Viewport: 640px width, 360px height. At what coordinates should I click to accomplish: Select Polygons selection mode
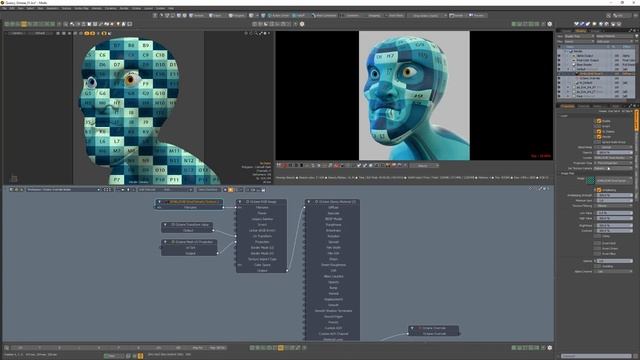(x=236, y=16)
